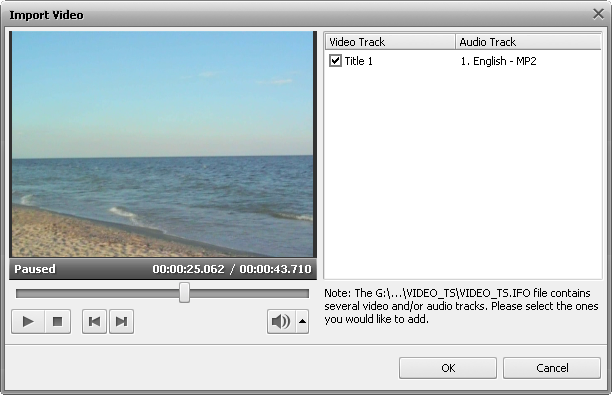
Task: Expand the volume level arrow
Action: tap(302, 322)
